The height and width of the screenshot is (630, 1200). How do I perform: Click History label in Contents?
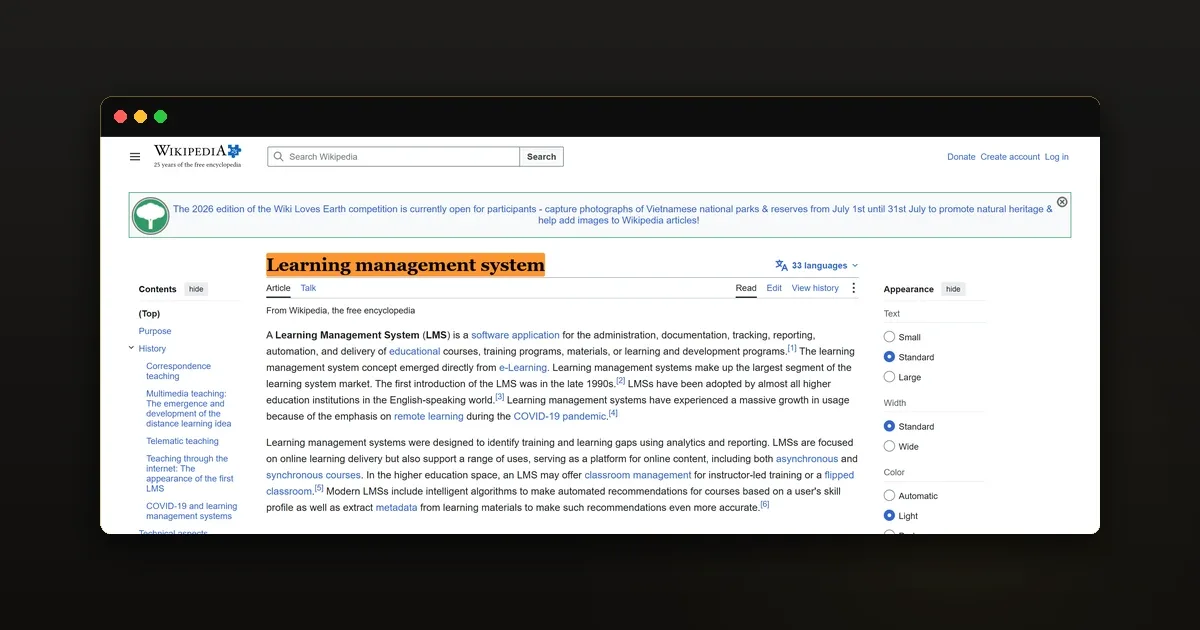coord(152,349)
